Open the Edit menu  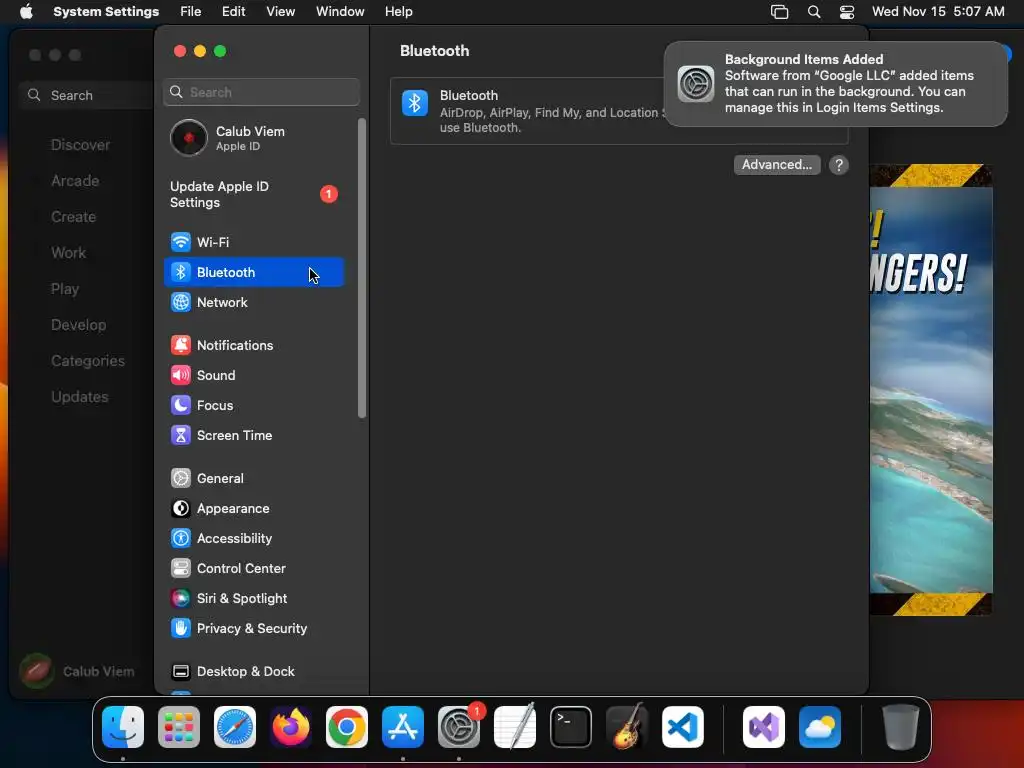click(234, 12)
